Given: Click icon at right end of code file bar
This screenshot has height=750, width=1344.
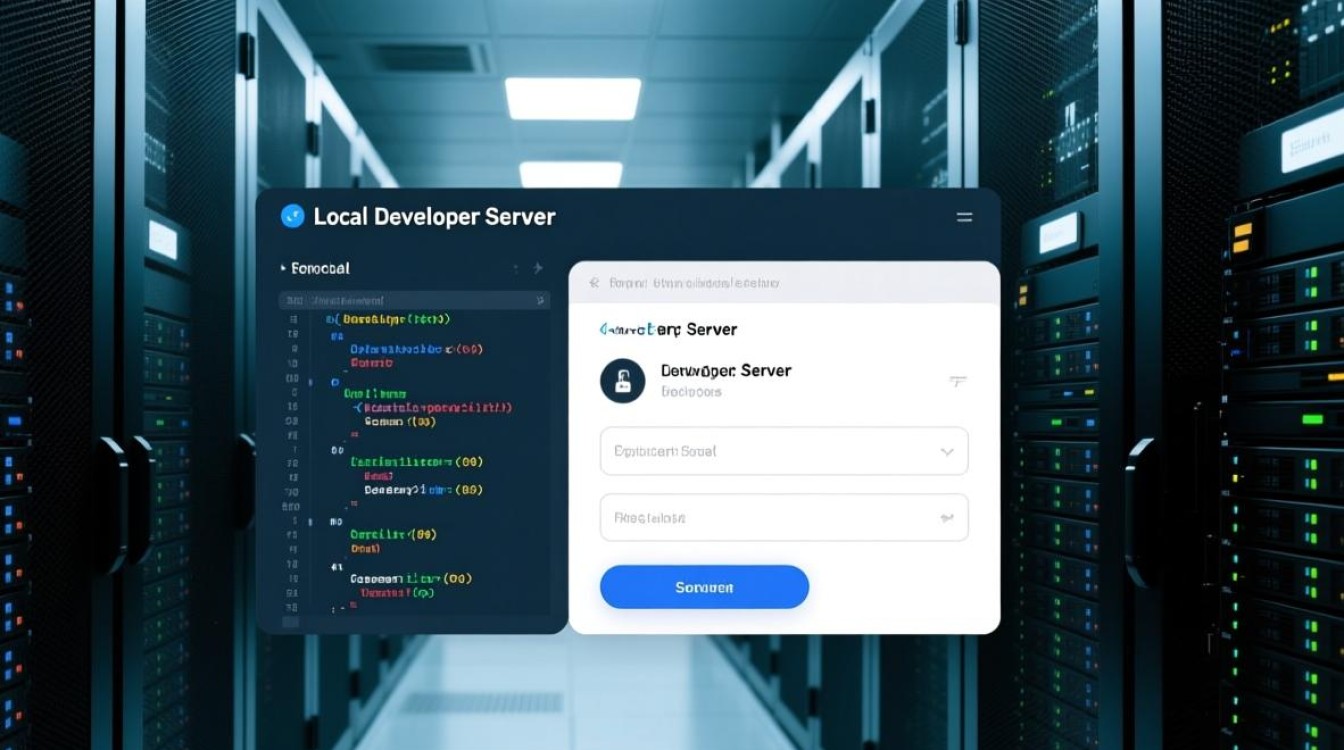Looking at the screenshot, I should click(541, 299).
